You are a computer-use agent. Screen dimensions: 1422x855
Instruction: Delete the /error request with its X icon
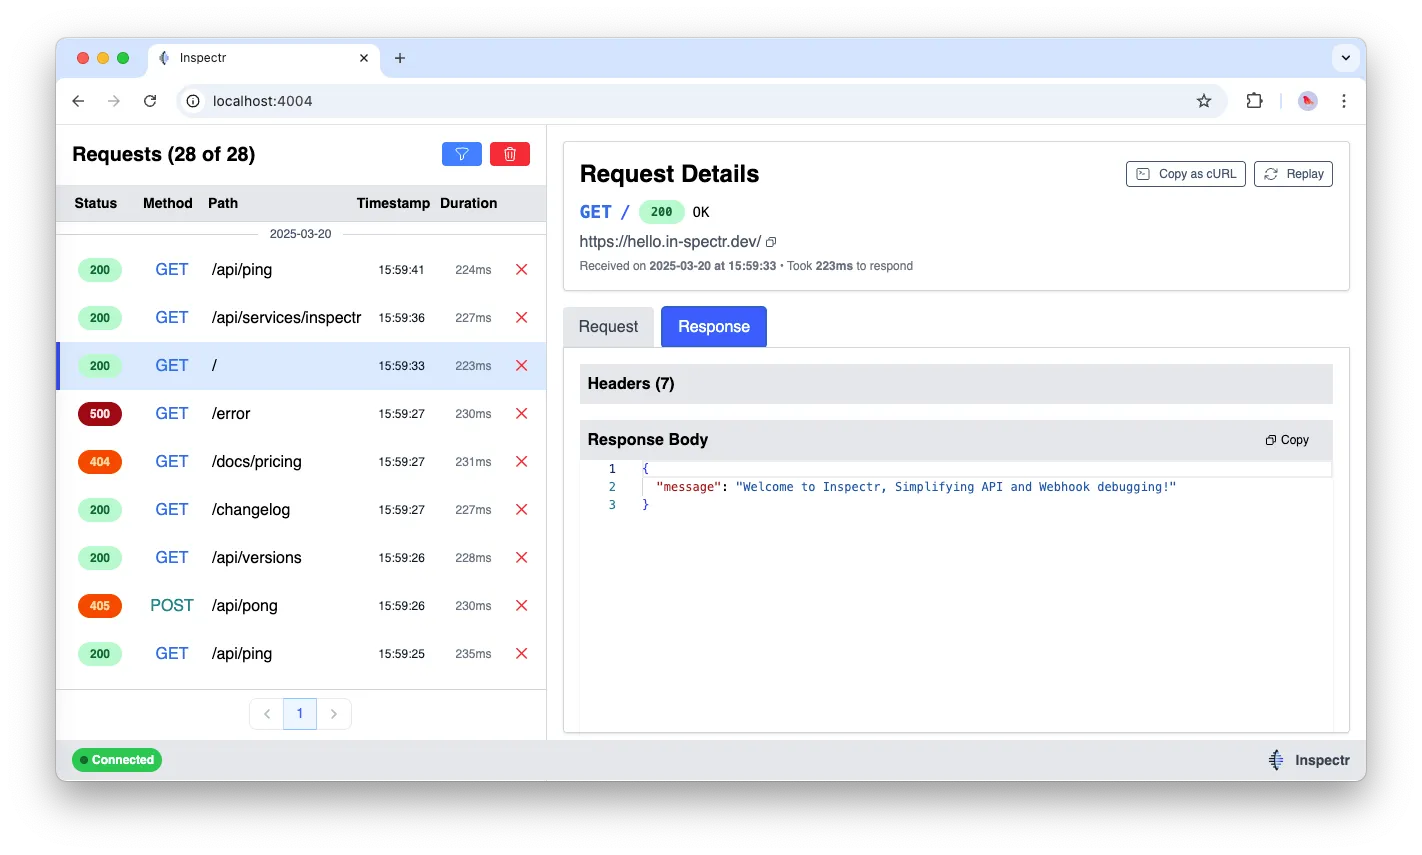tap(520, 413)
